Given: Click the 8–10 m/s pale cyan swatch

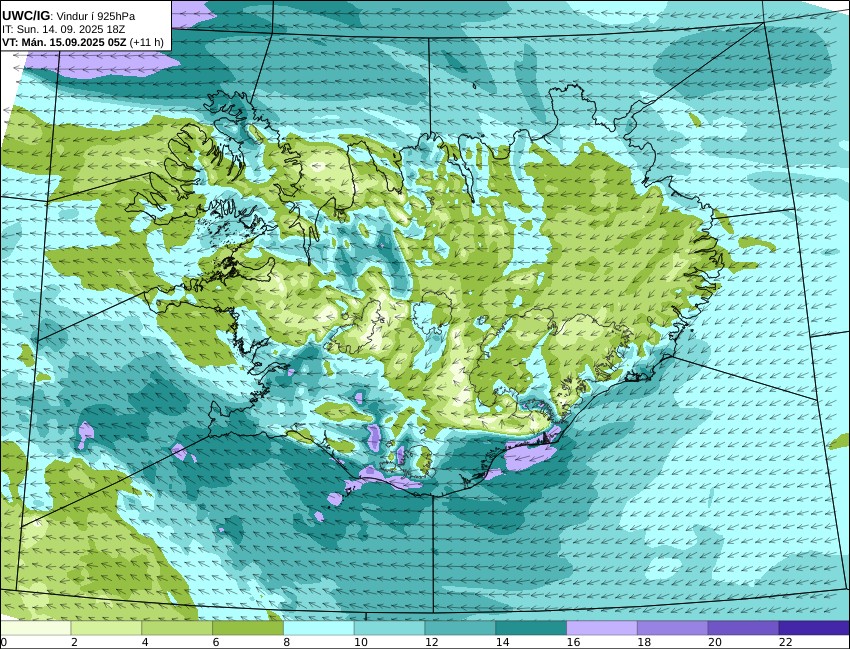Looking at the screenshot, I should tap(319, 628).
